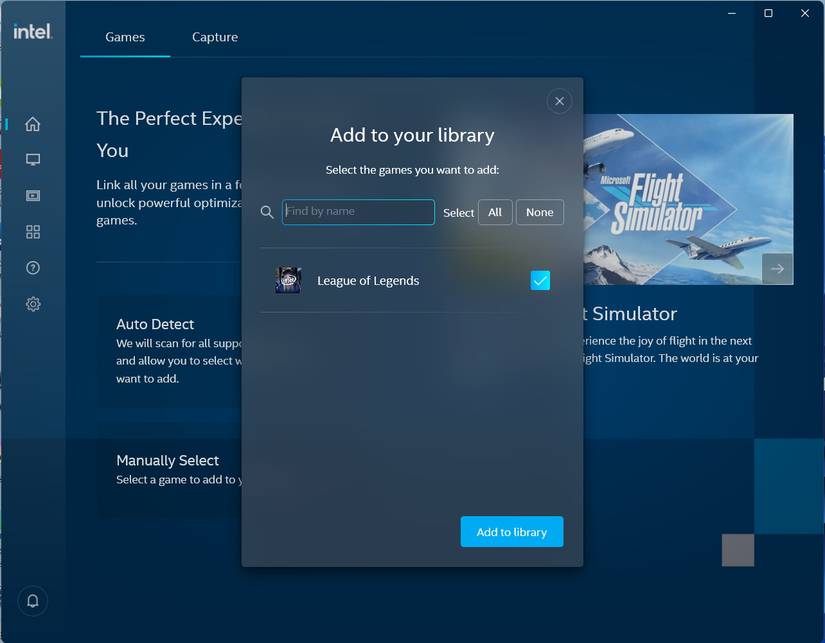825x643 pixels.
Task: Click the search magnifier icon
Action: coord(267,212)
